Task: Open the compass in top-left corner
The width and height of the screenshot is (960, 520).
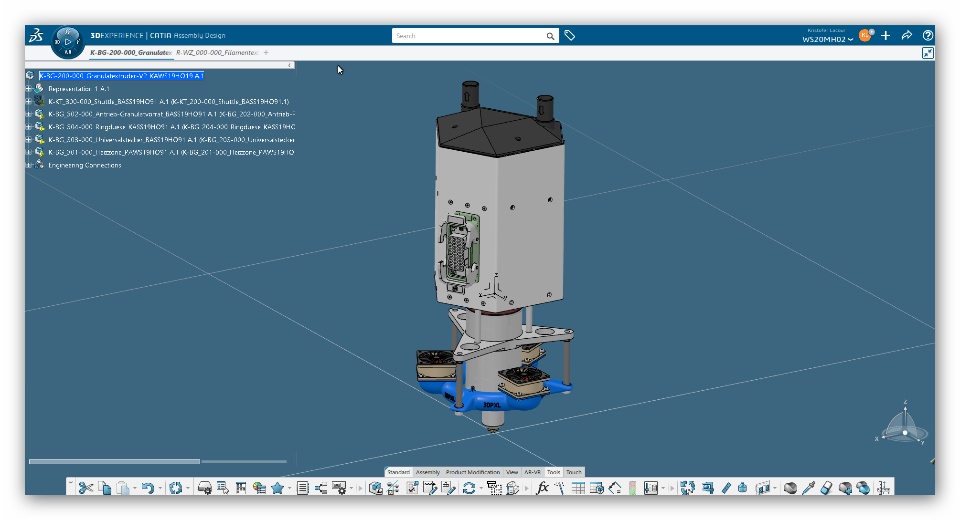Action: pos(66,41)
